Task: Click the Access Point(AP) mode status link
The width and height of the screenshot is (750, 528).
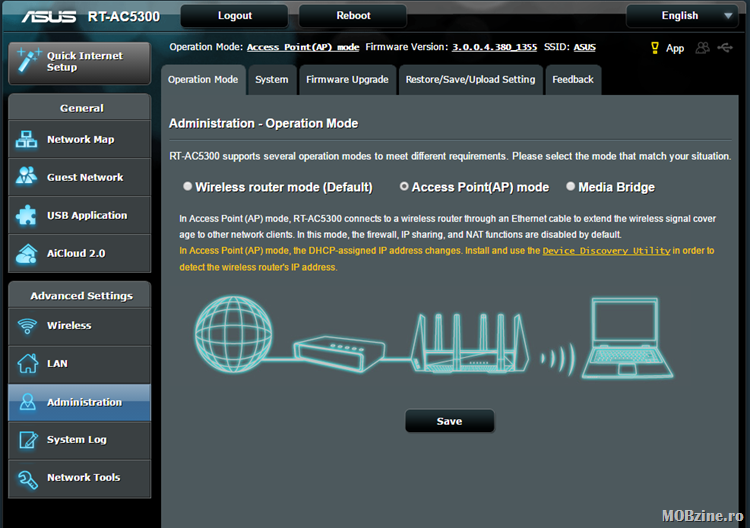Action: click(303, 47)
